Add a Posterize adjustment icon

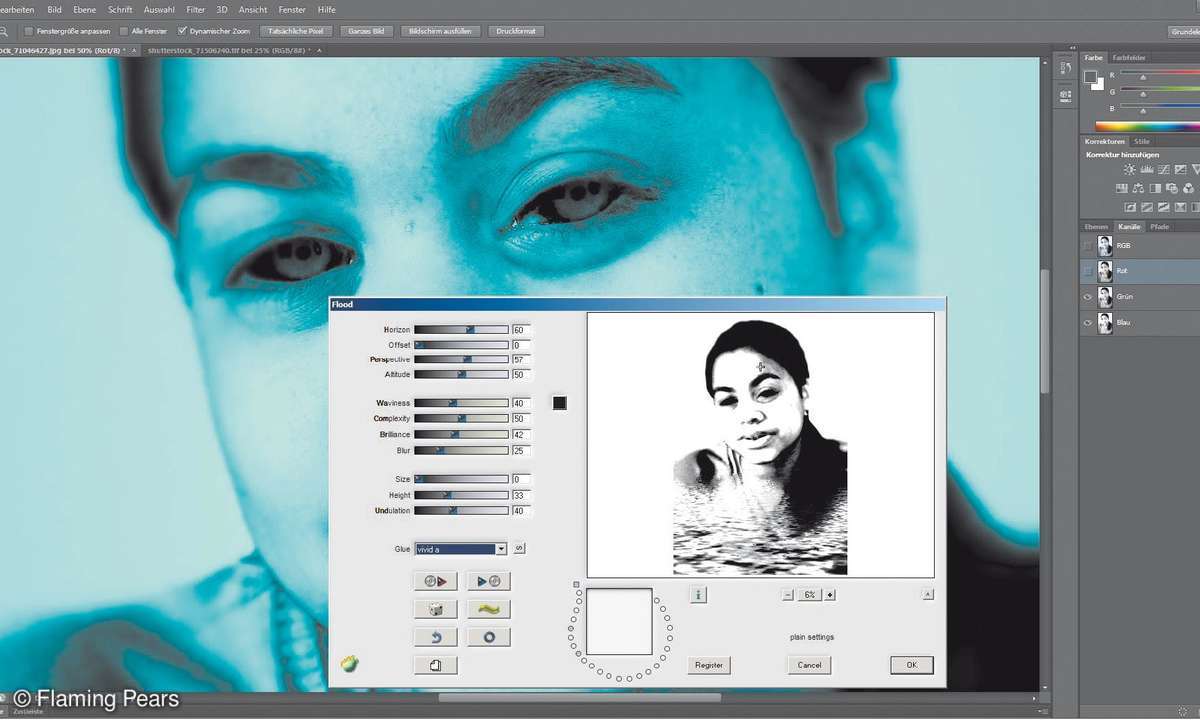(1148, 207)
